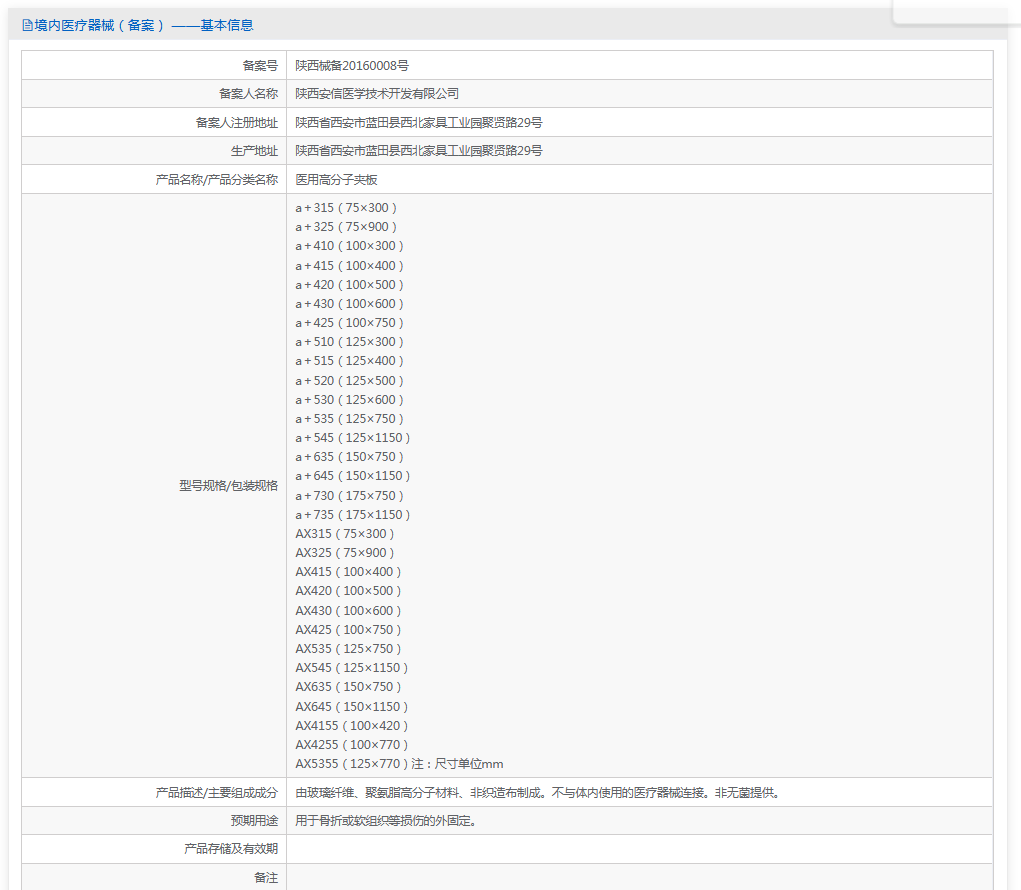Click the document icon beside 境内医疗器械 header

pyautogui.click(x=27, y=25)
